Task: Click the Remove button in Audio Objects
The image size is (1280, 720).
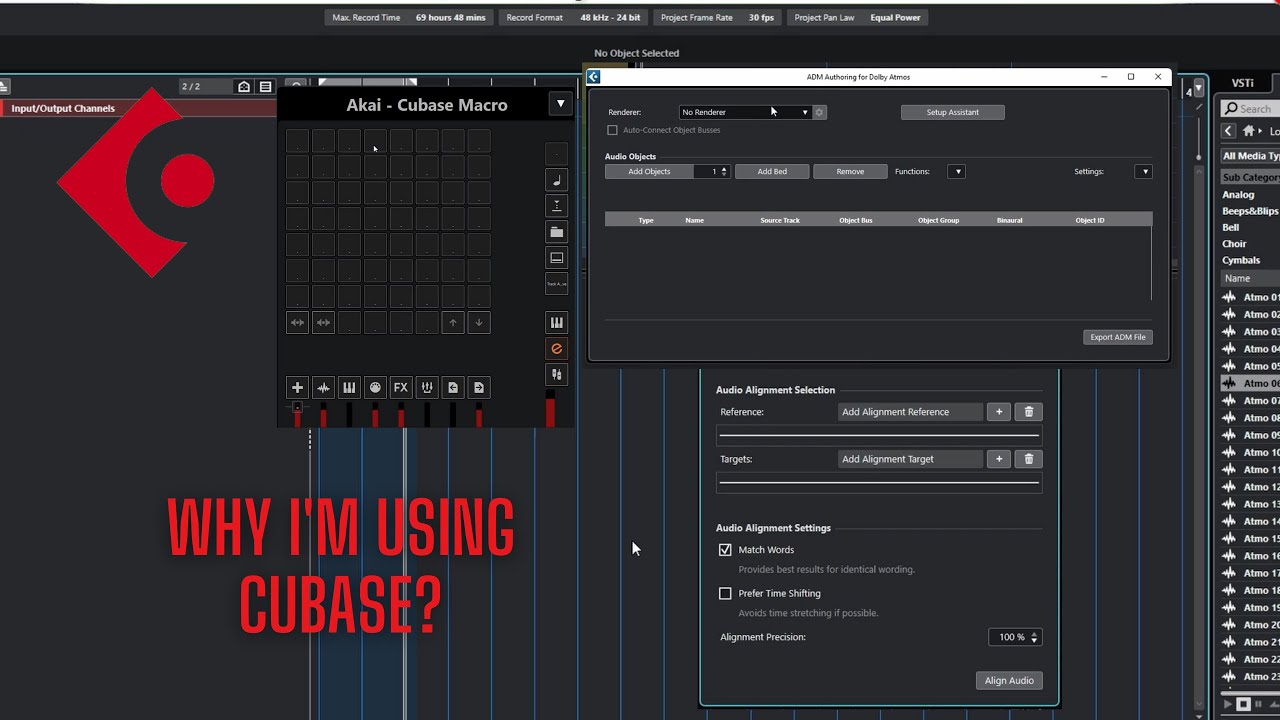Action: [850, 172]
